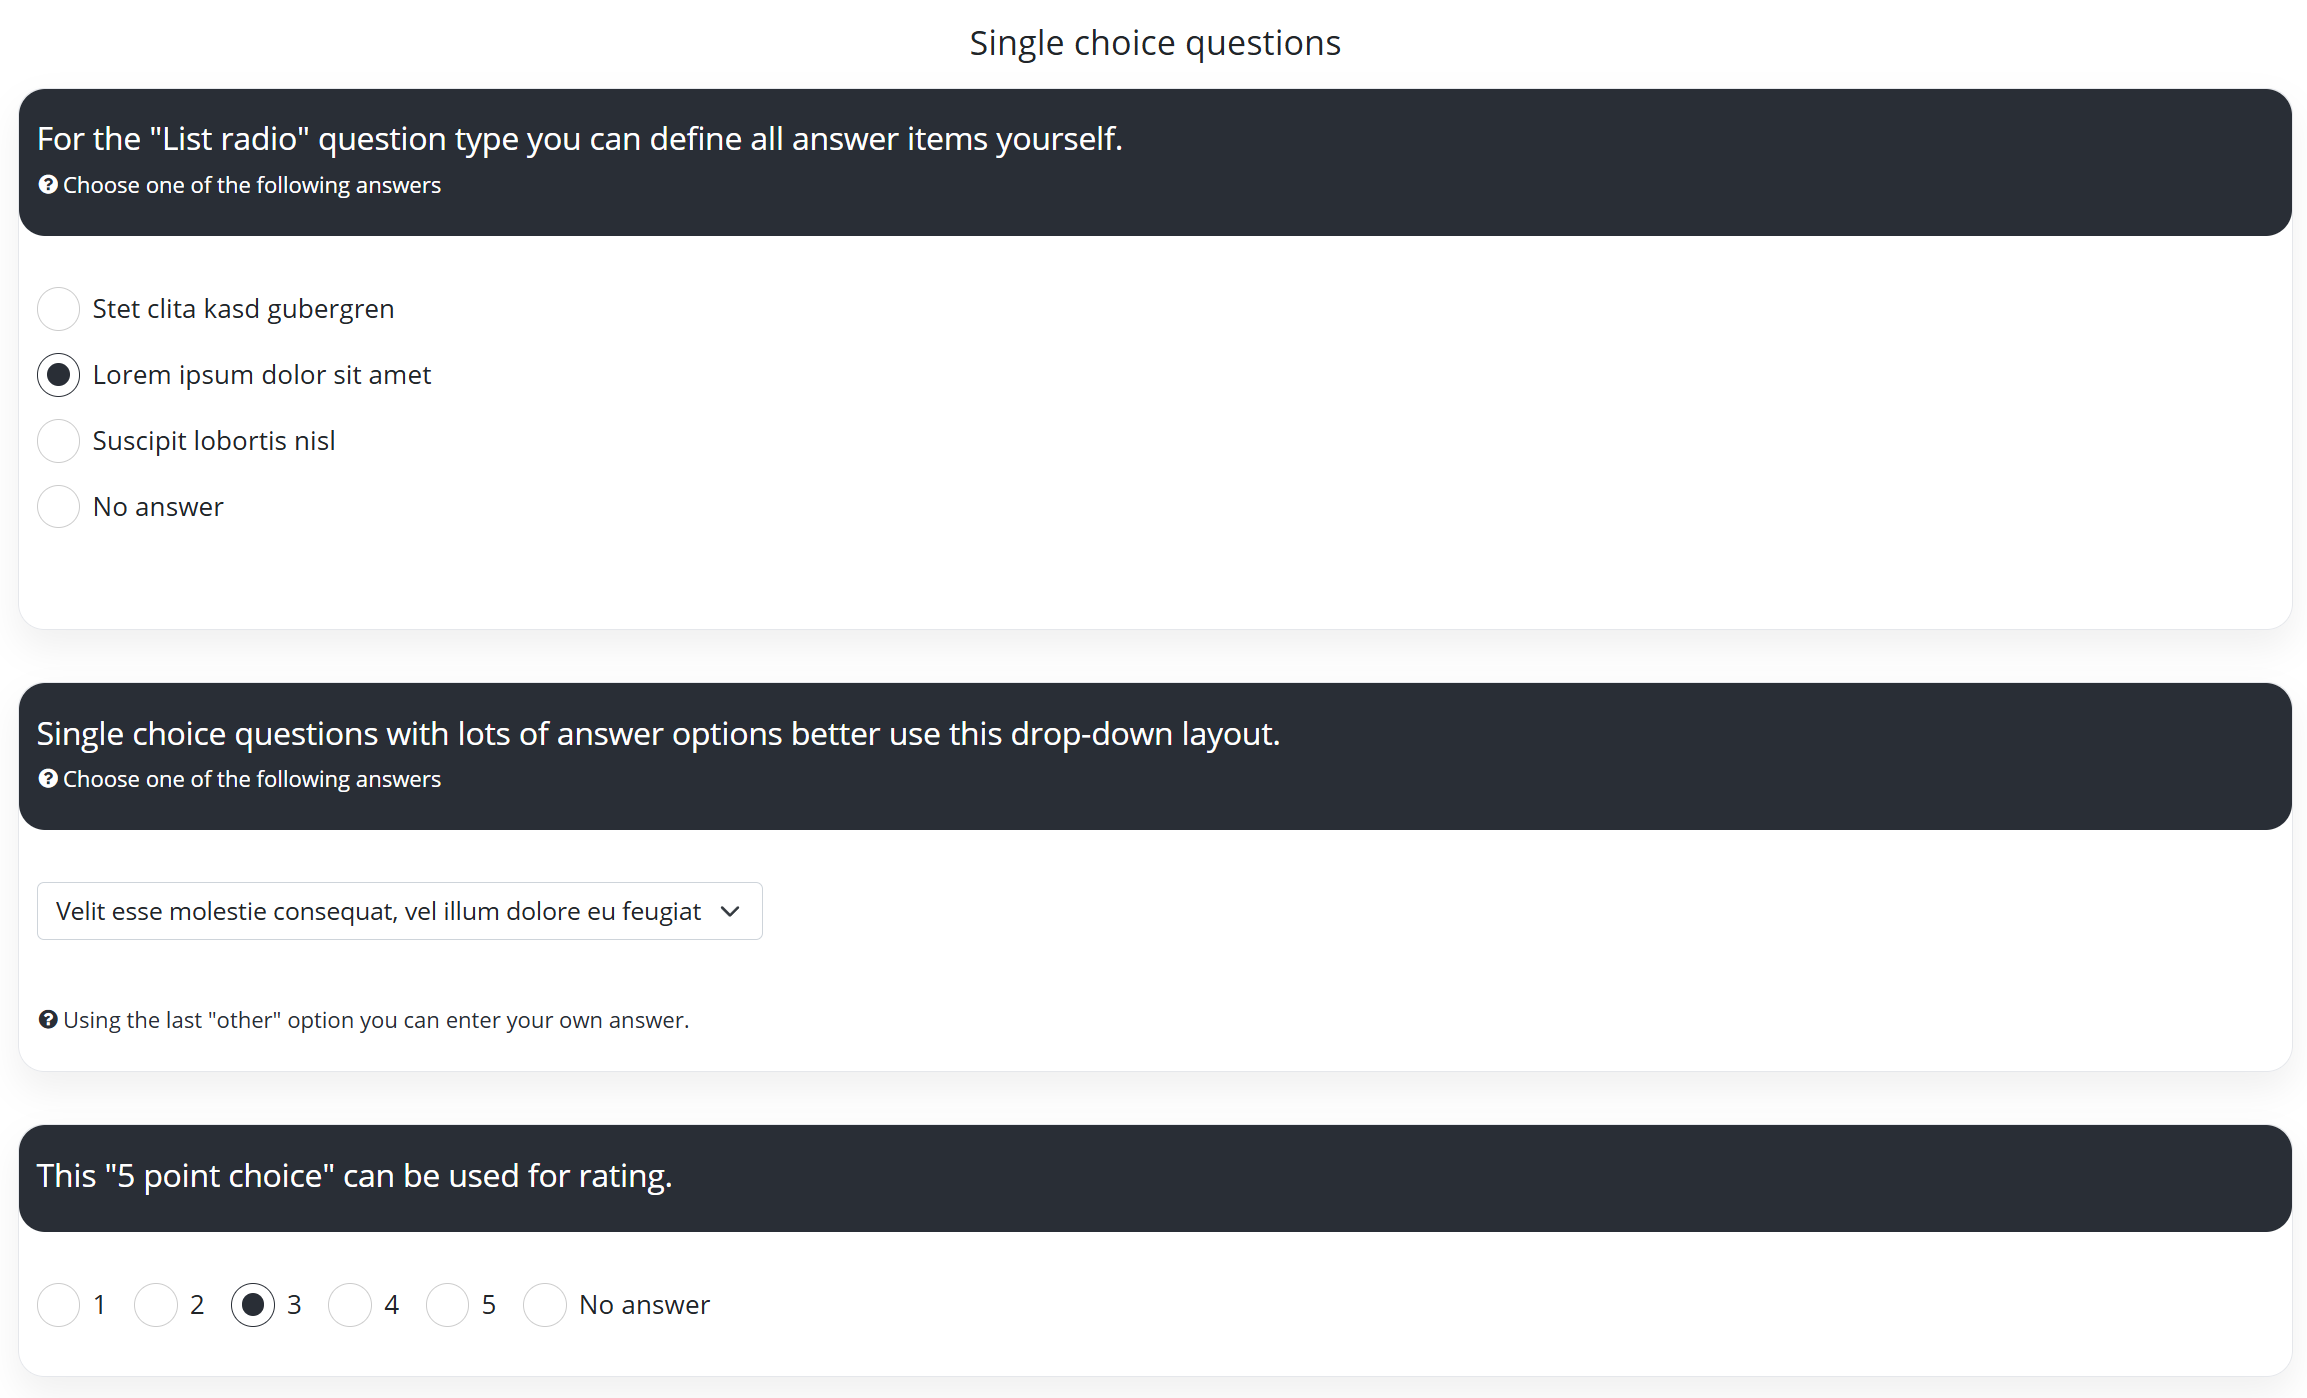Click help icon under drop-down question heading

click(x=47, y=779)
